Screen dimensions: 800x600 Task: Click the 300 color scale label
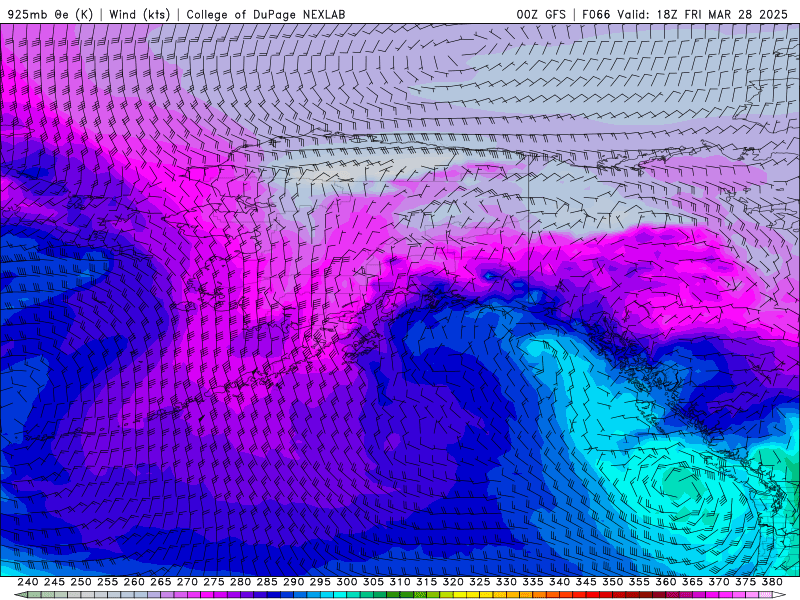(347, 582)
